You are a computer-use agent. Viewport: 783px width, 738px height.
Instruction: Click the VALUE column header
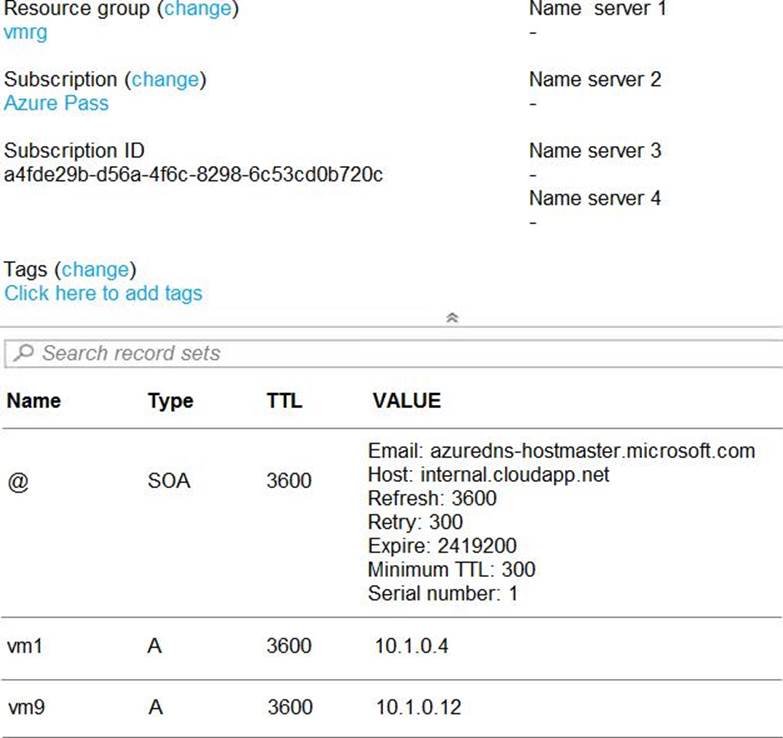point(406,401)
